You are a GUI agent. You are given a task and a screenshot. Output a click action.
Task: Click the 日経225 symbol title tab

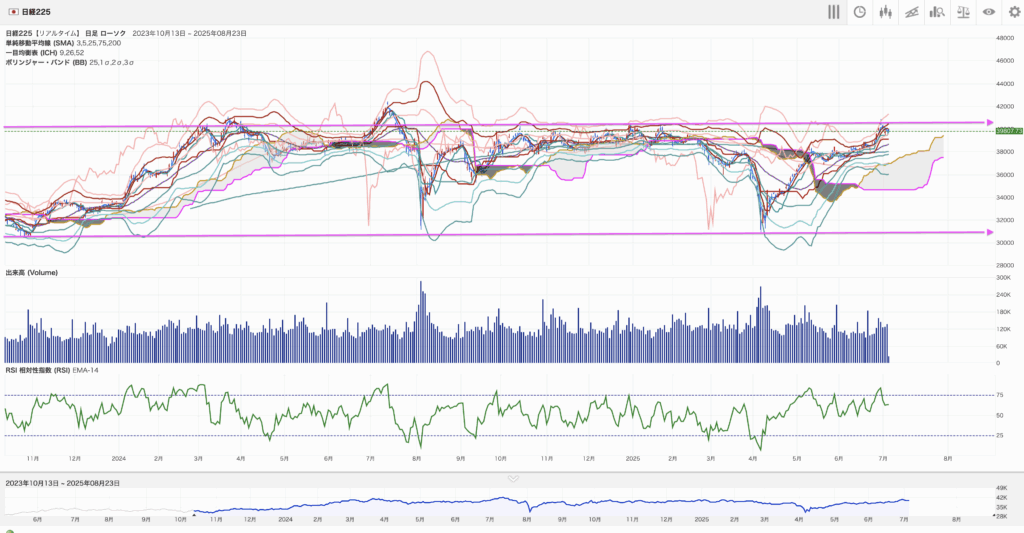[x=36, y=12]
